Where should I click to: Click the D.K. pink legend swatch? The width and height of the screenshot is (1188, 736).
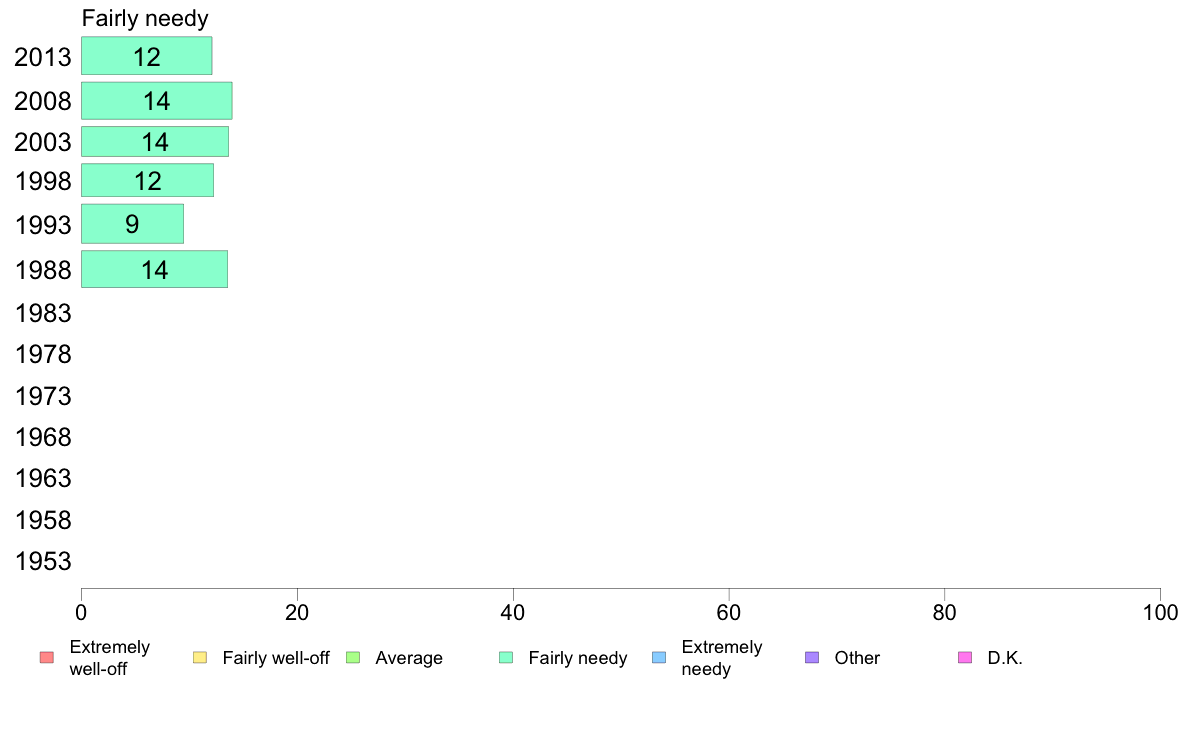pyautogui.click(x=965, y=657)
